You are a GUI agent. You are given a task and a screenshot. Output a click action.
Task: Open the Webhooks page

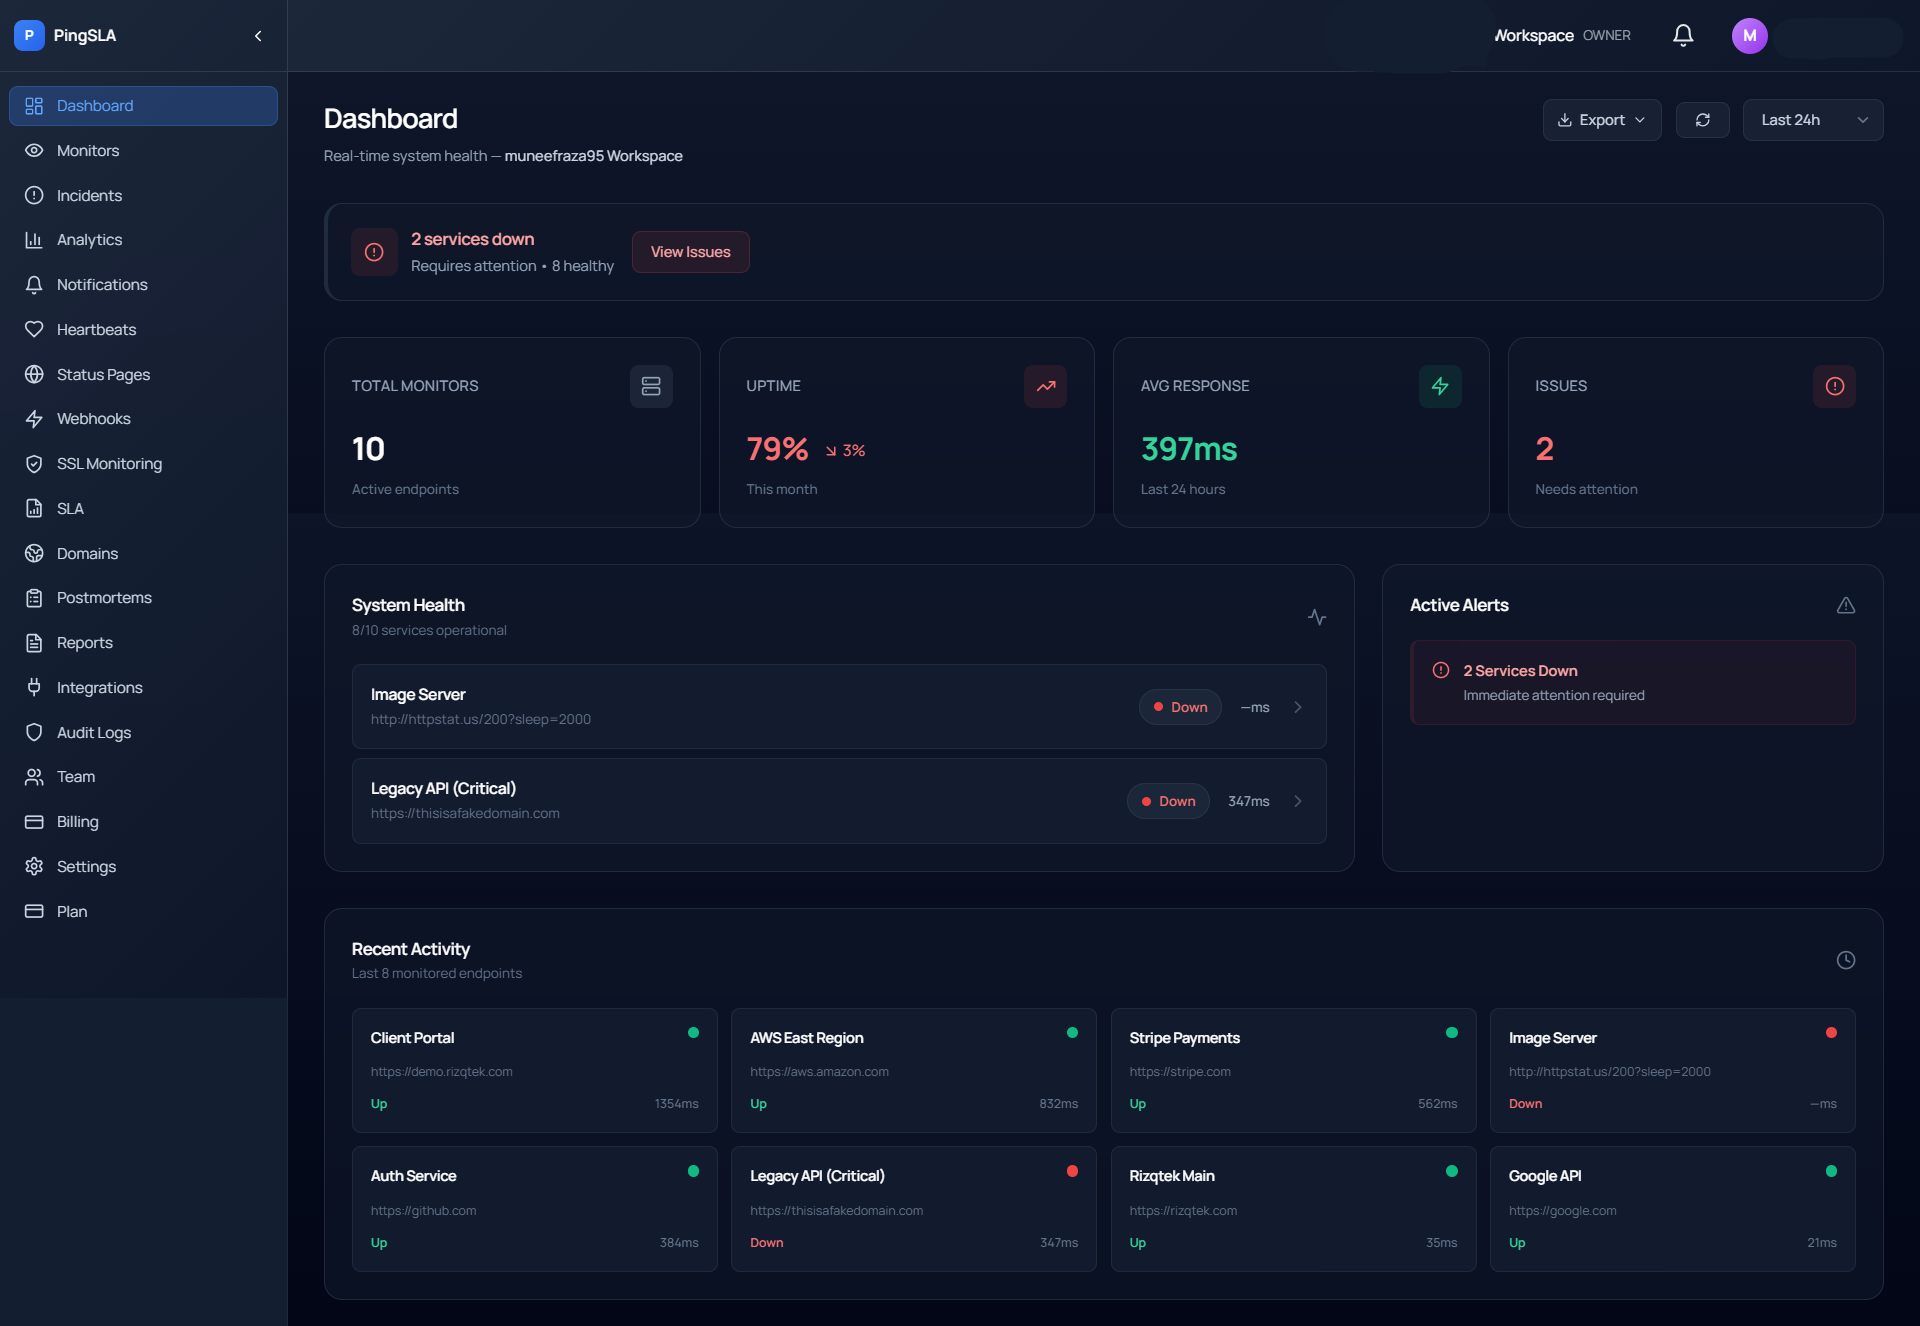point(93,418)
